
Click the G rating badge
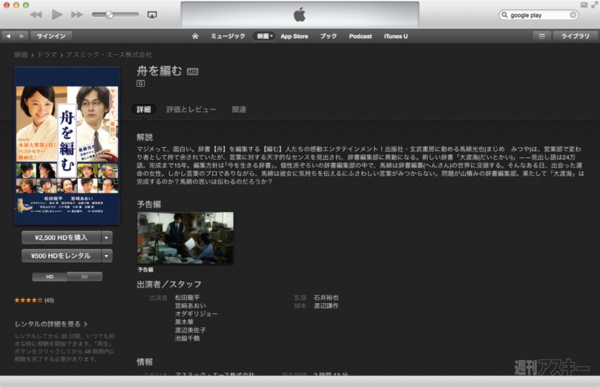click(x=140, y=83)
